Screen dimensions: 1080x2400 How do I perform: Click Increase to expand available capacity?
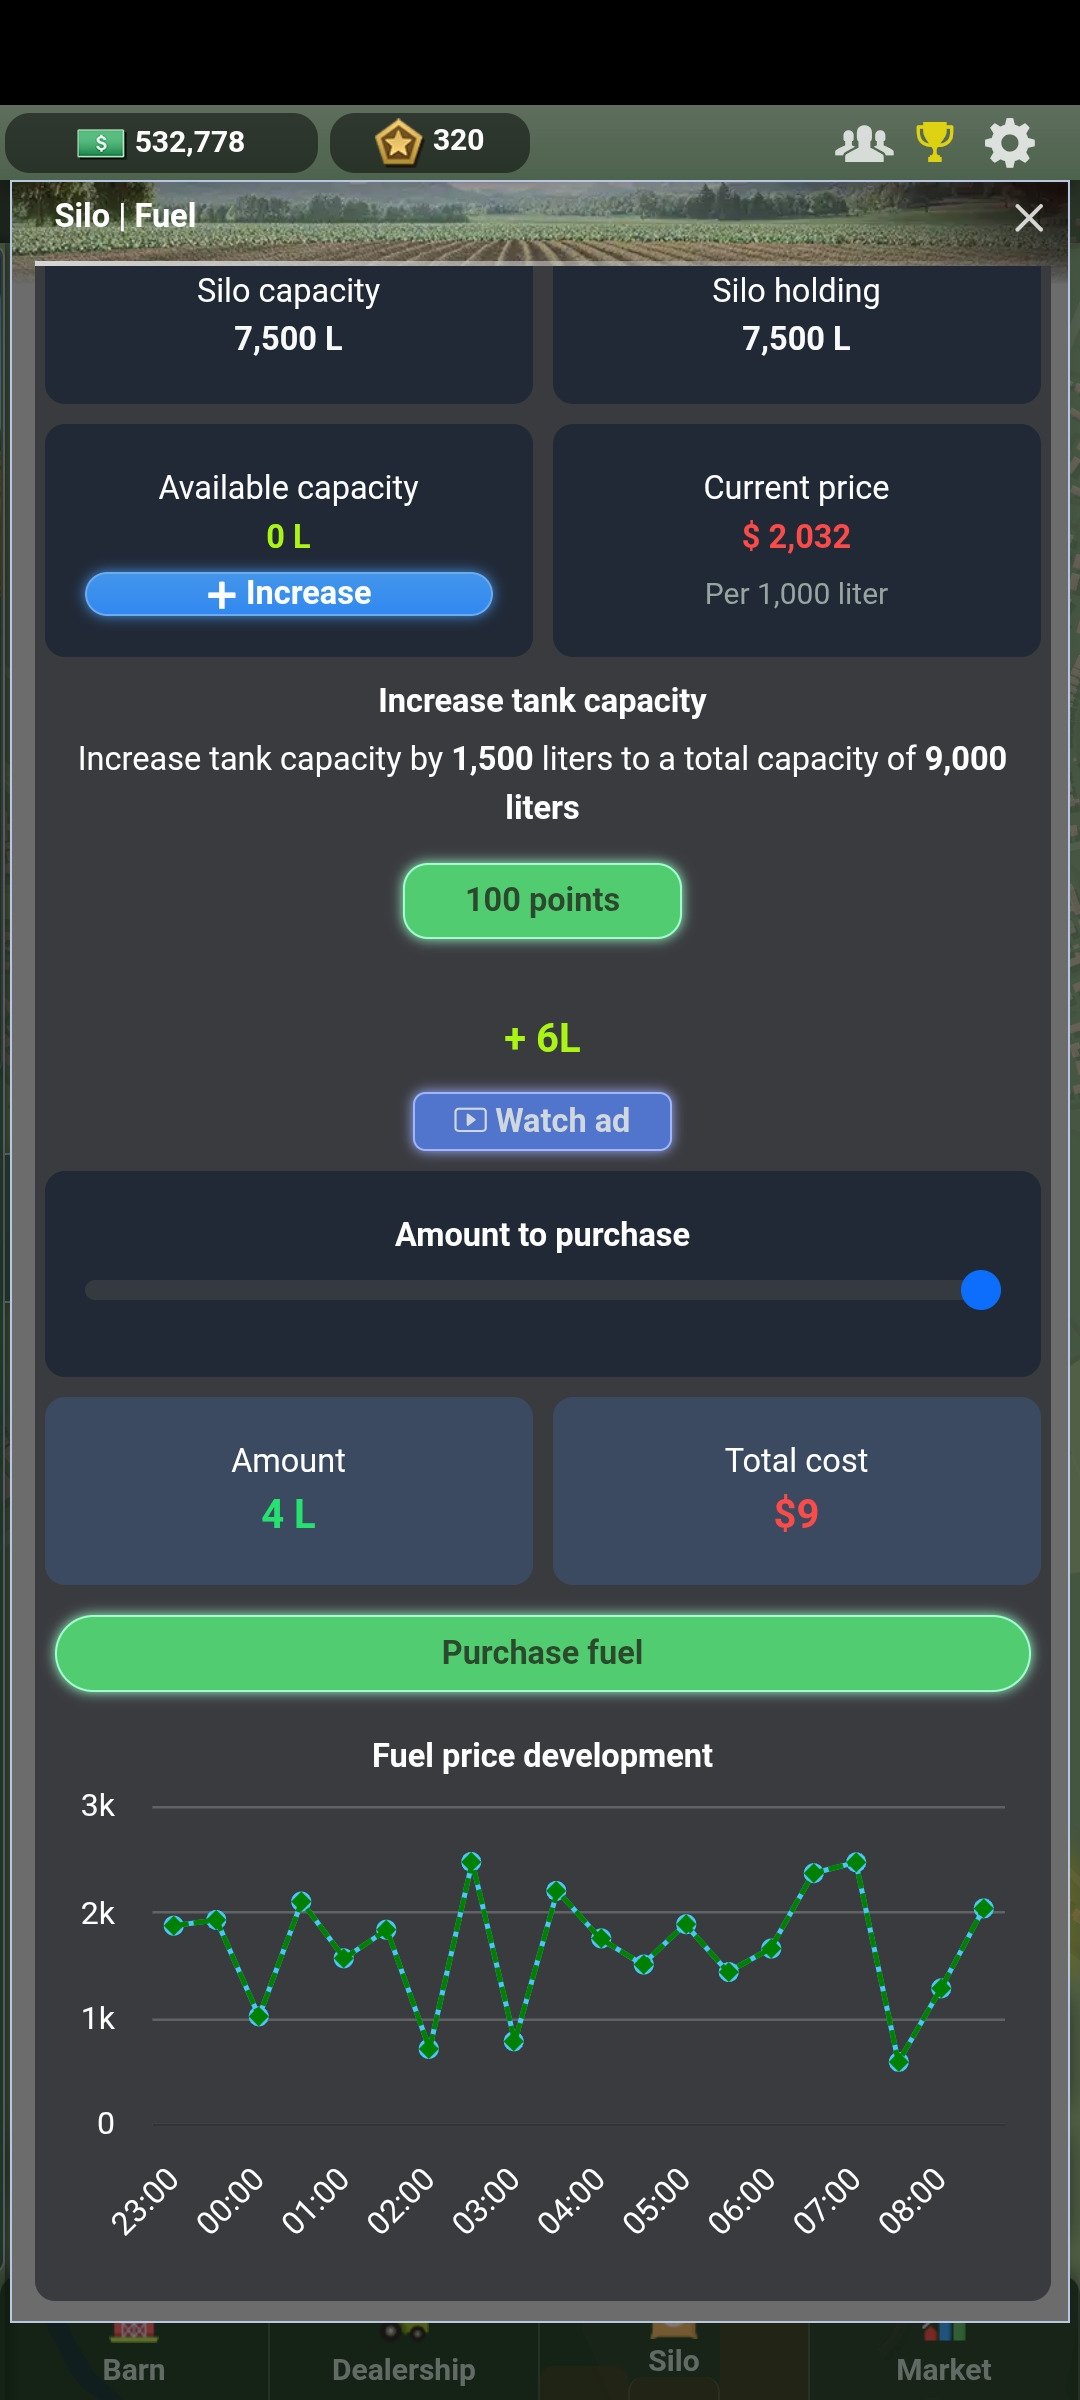click(x=289, y=593)
